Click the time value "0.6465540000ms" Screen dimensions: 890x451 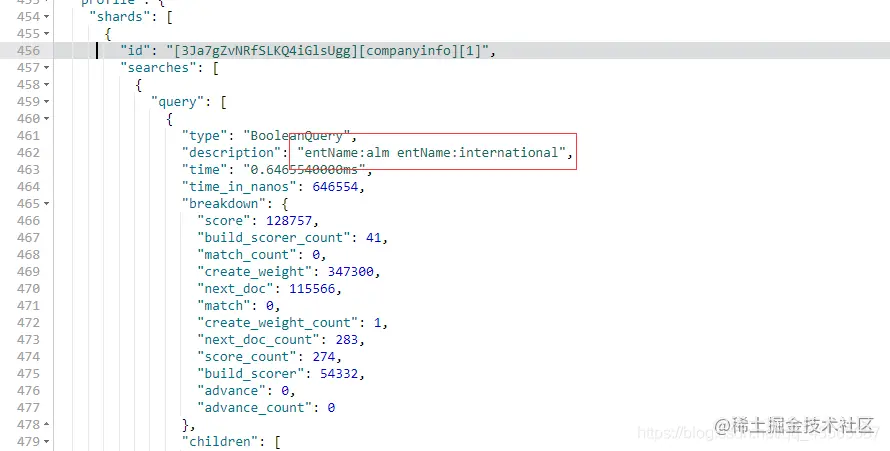(304, 170)
